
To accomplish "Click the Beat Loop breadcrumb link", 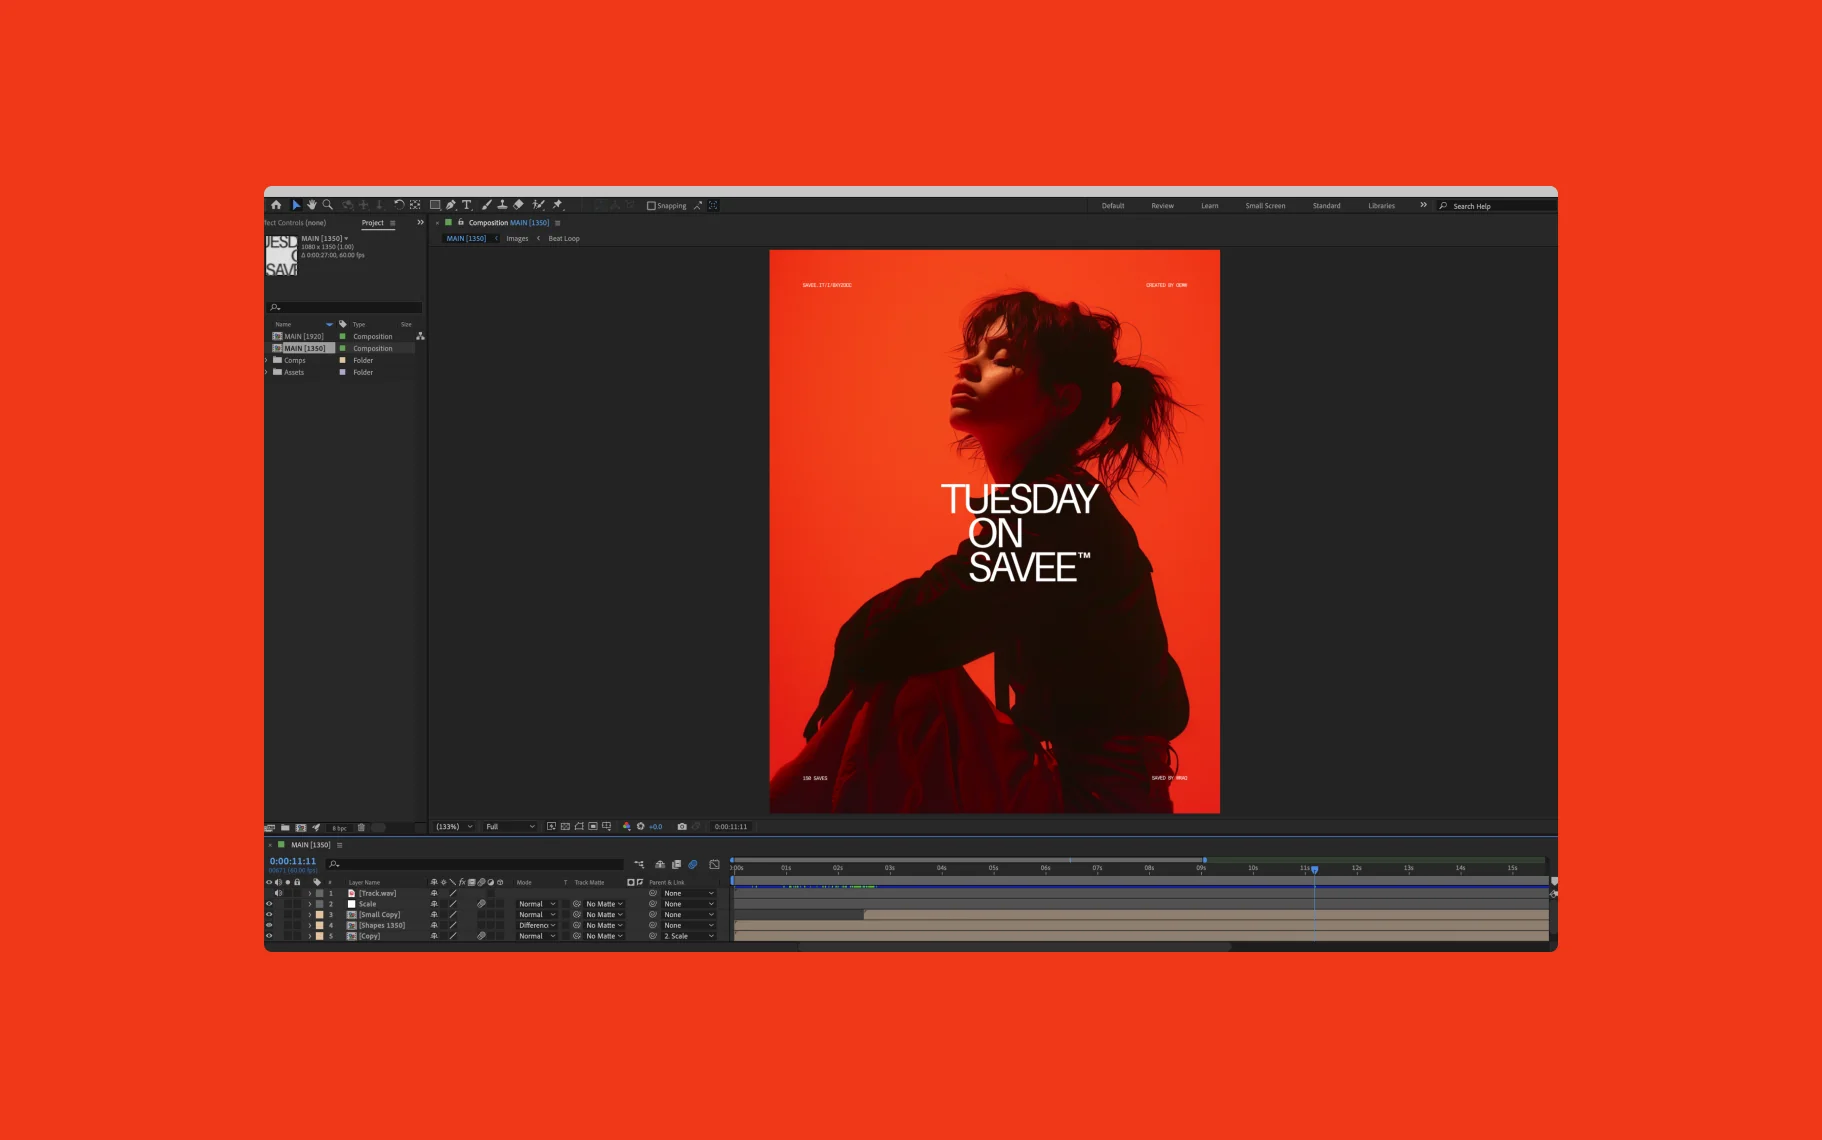I will (564, 239).
